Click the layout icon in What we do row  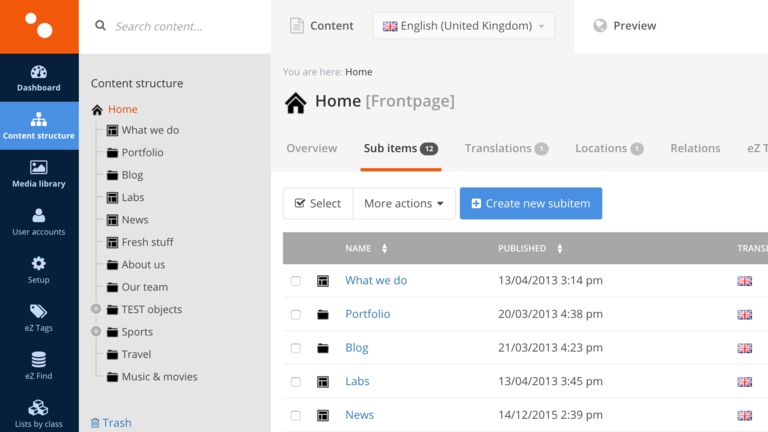pyautogui.click(x=323, y=281)
